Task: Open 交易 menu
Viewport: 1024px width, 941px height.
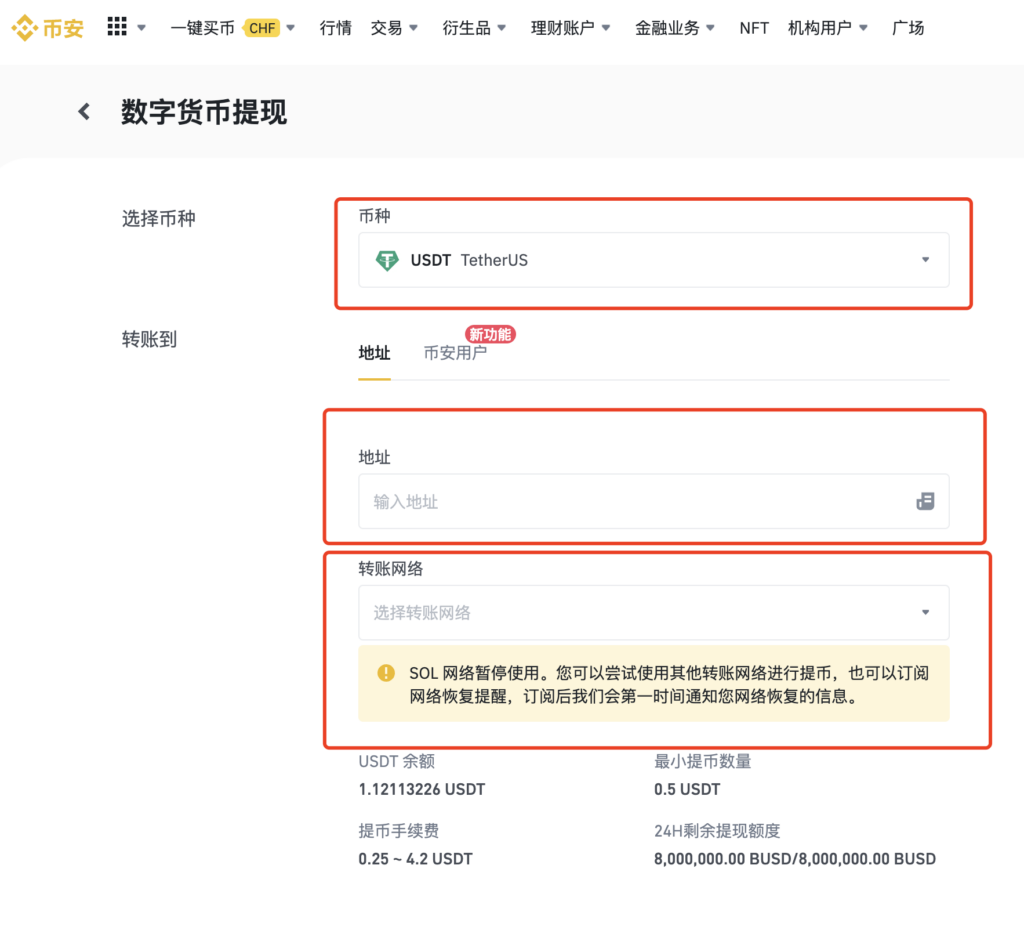Action: (394, 28)
